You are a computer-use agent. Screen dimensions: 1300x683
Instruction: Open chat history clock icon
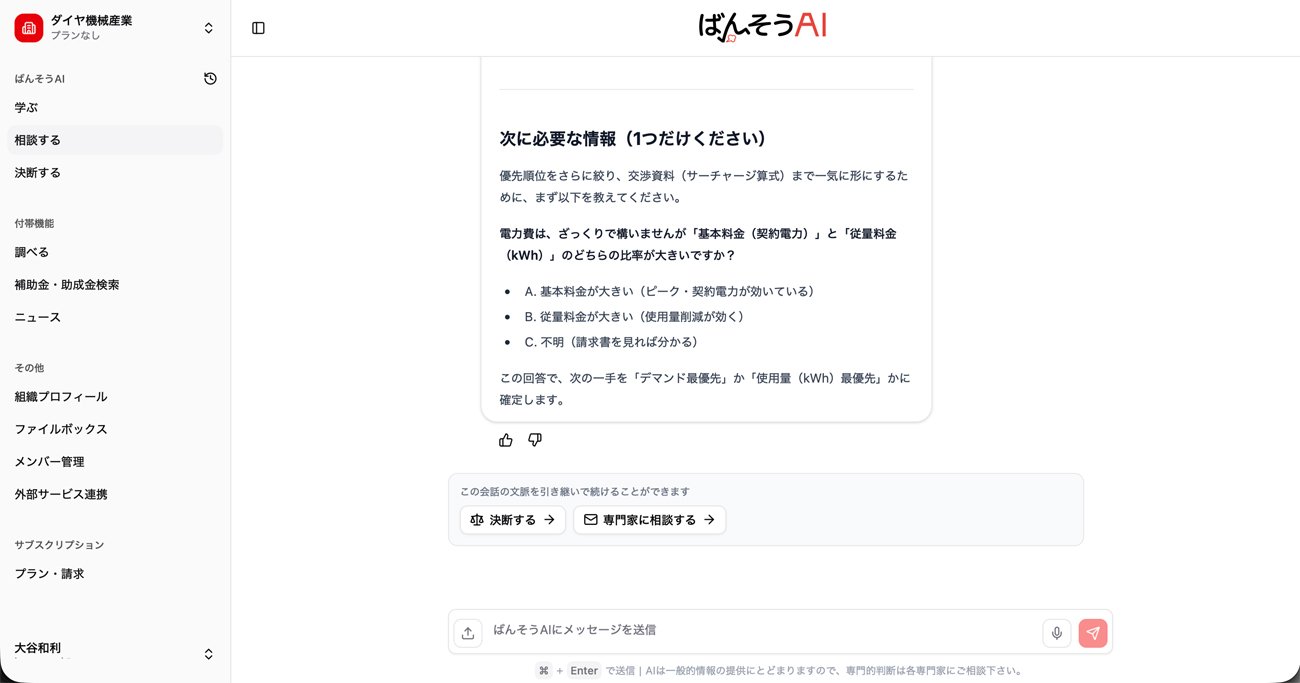tap(210, 79)
